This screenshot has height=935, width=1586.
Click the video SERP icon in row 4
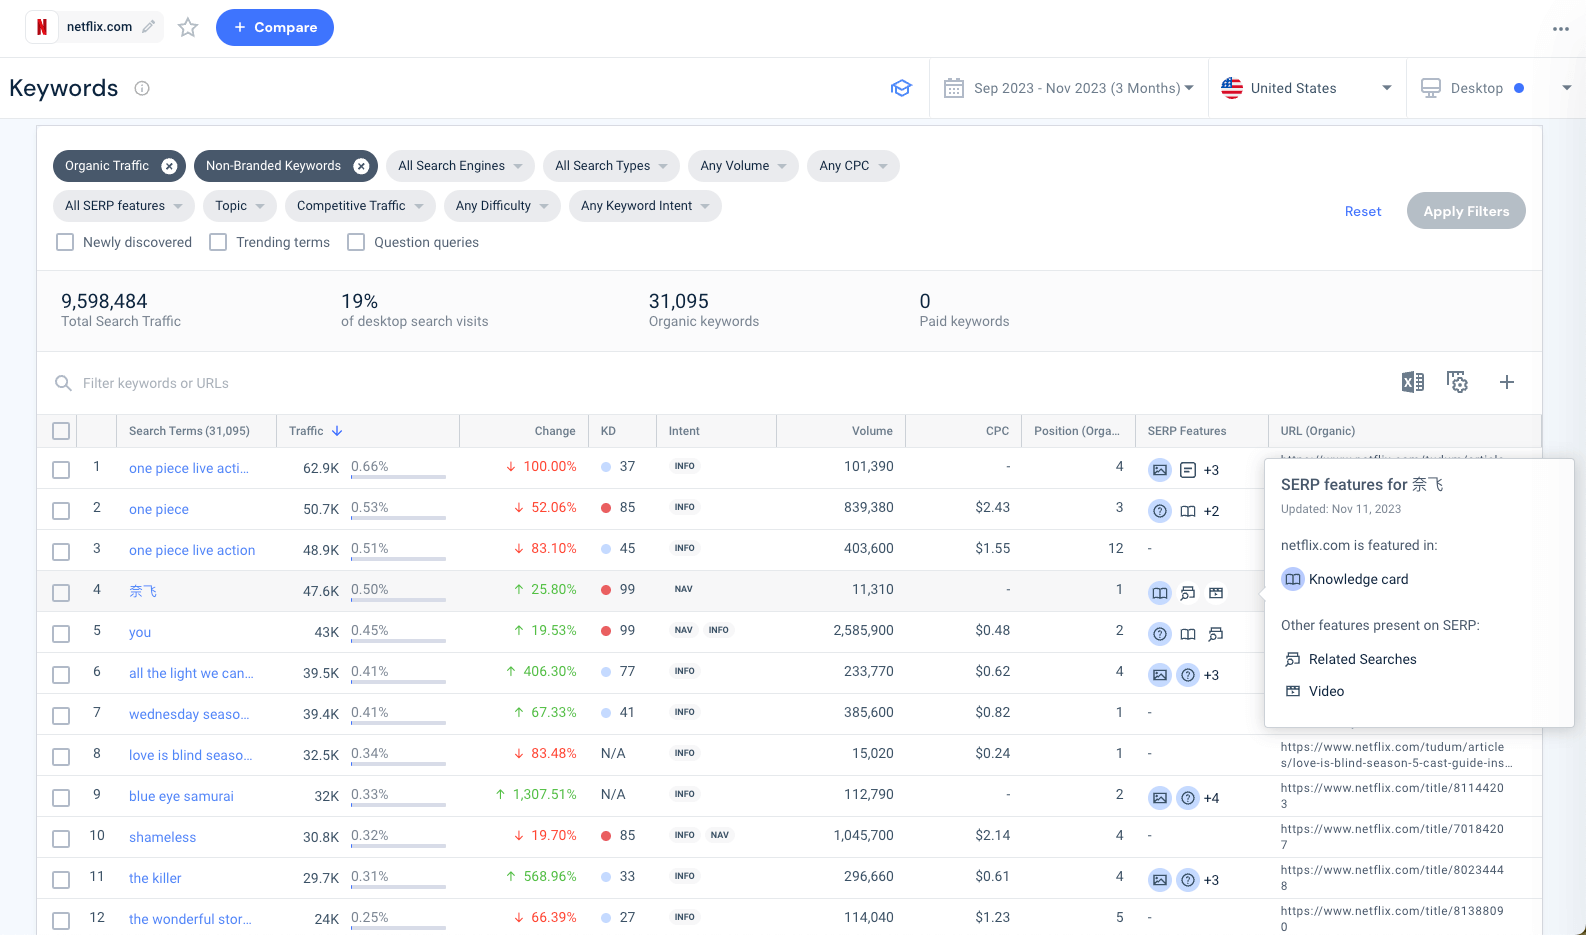pos(1216,593)
